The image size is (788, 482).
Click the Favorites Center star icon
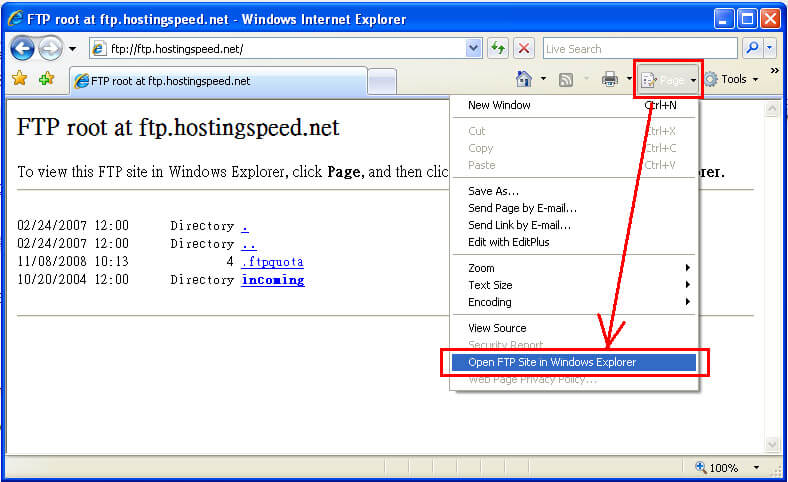(x=19, y=79)
